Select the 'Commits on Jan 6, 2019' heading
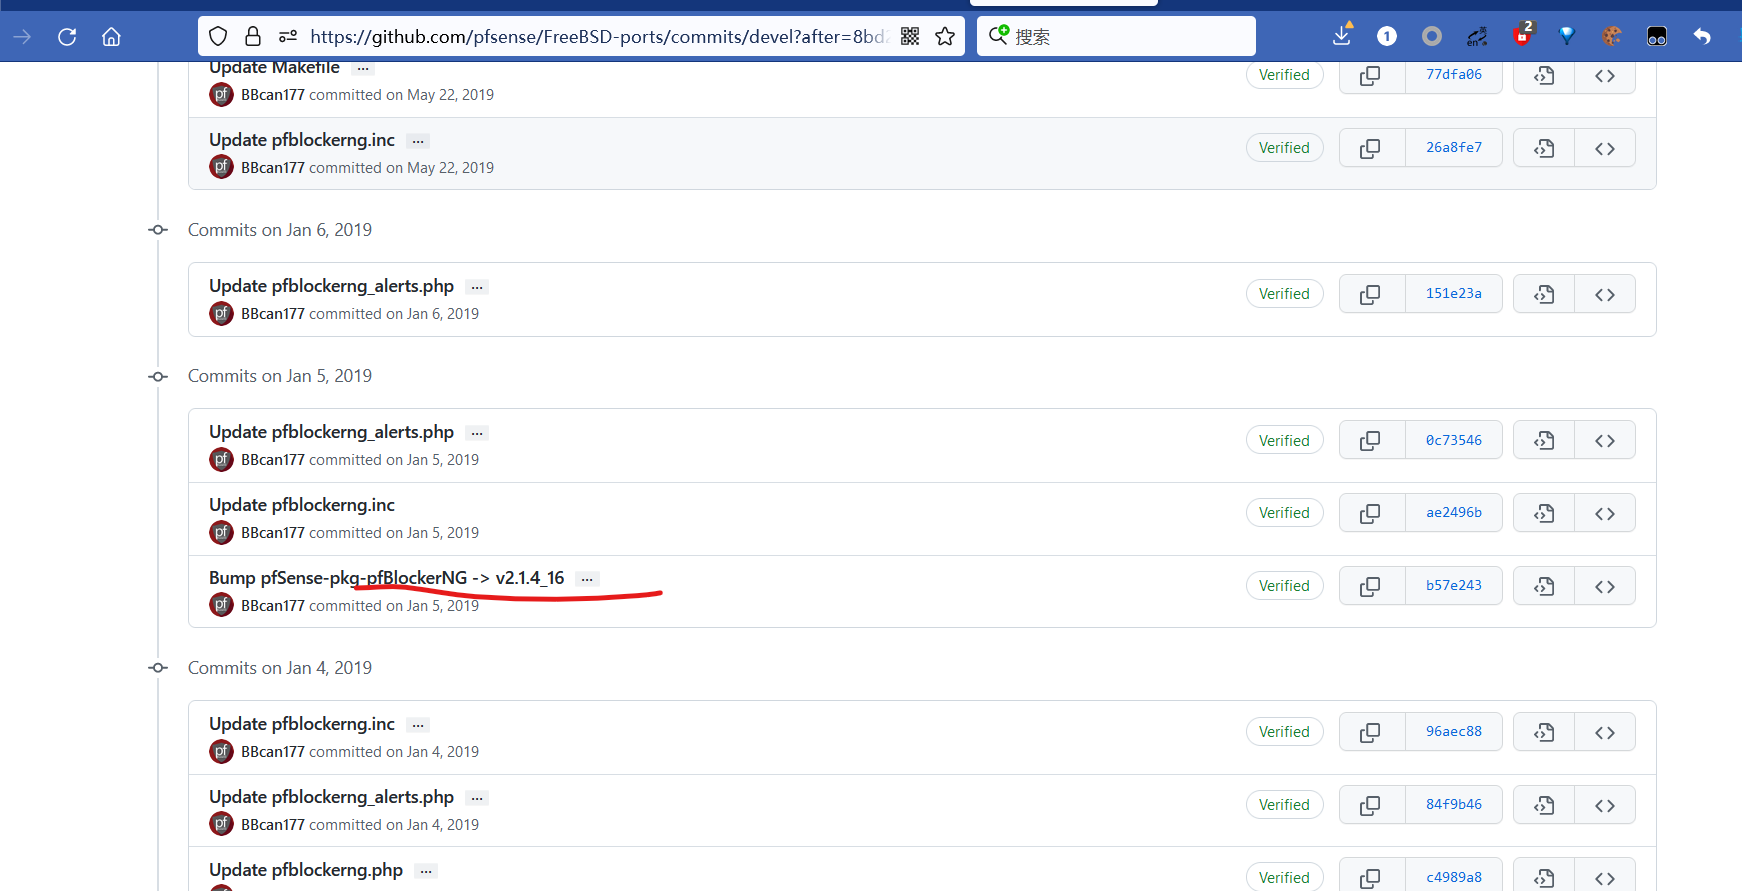 pyautogui.click(x=280, y=230)
